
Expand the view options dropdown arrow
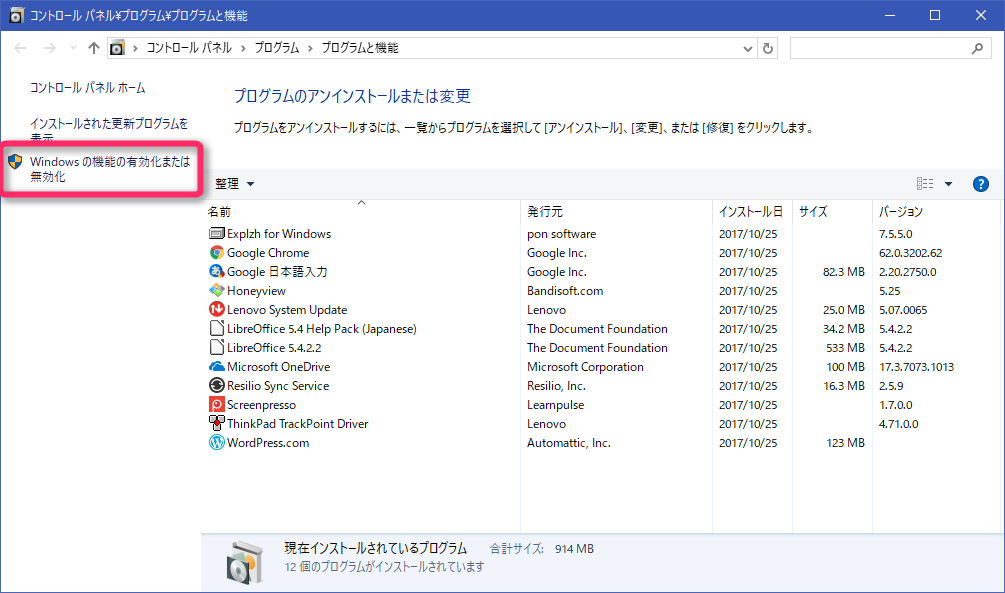(949, 184)
